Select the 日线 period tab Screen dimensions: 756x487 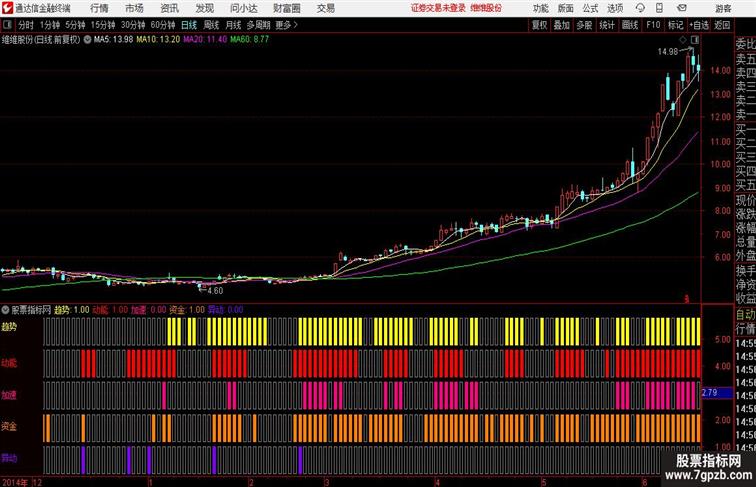[189, 25]
